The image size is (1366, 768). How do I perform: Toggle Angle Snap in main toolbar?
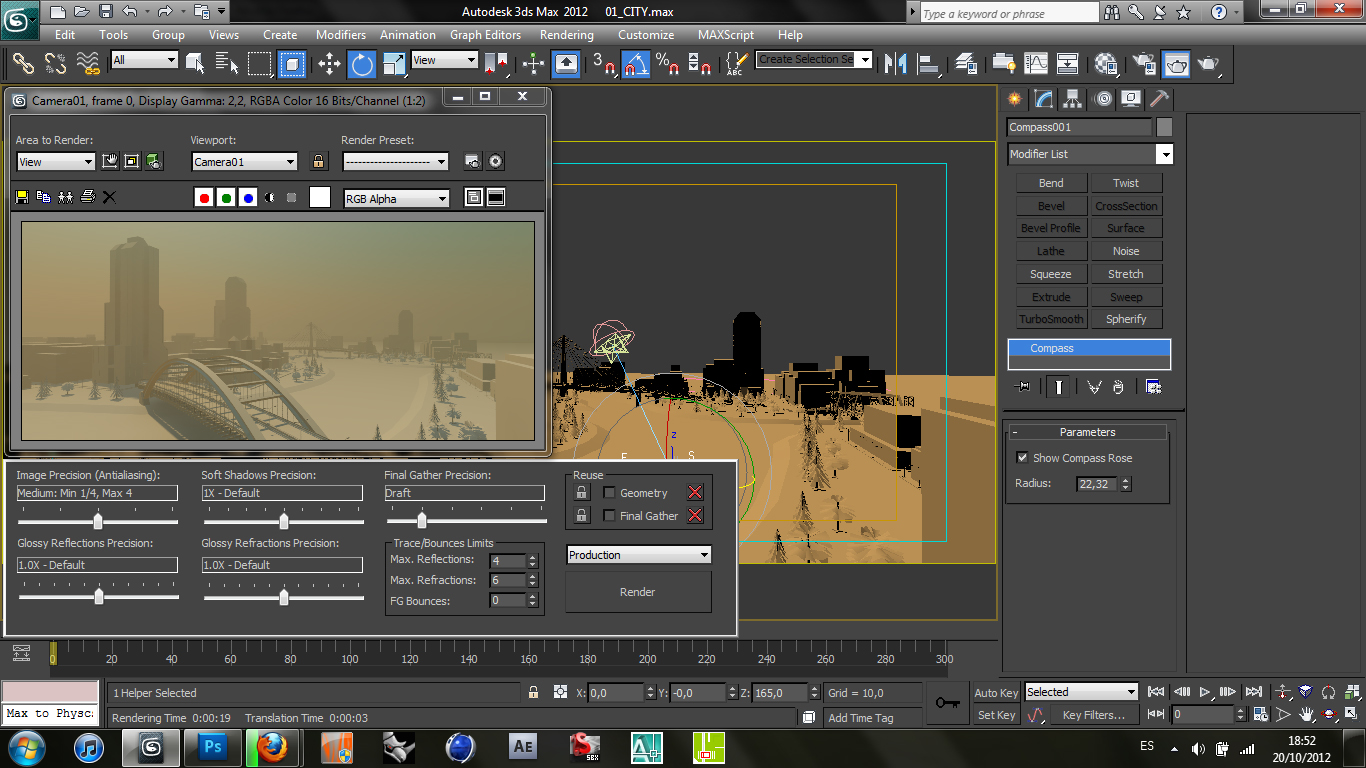pyautogui.click(x=636, y=64)
